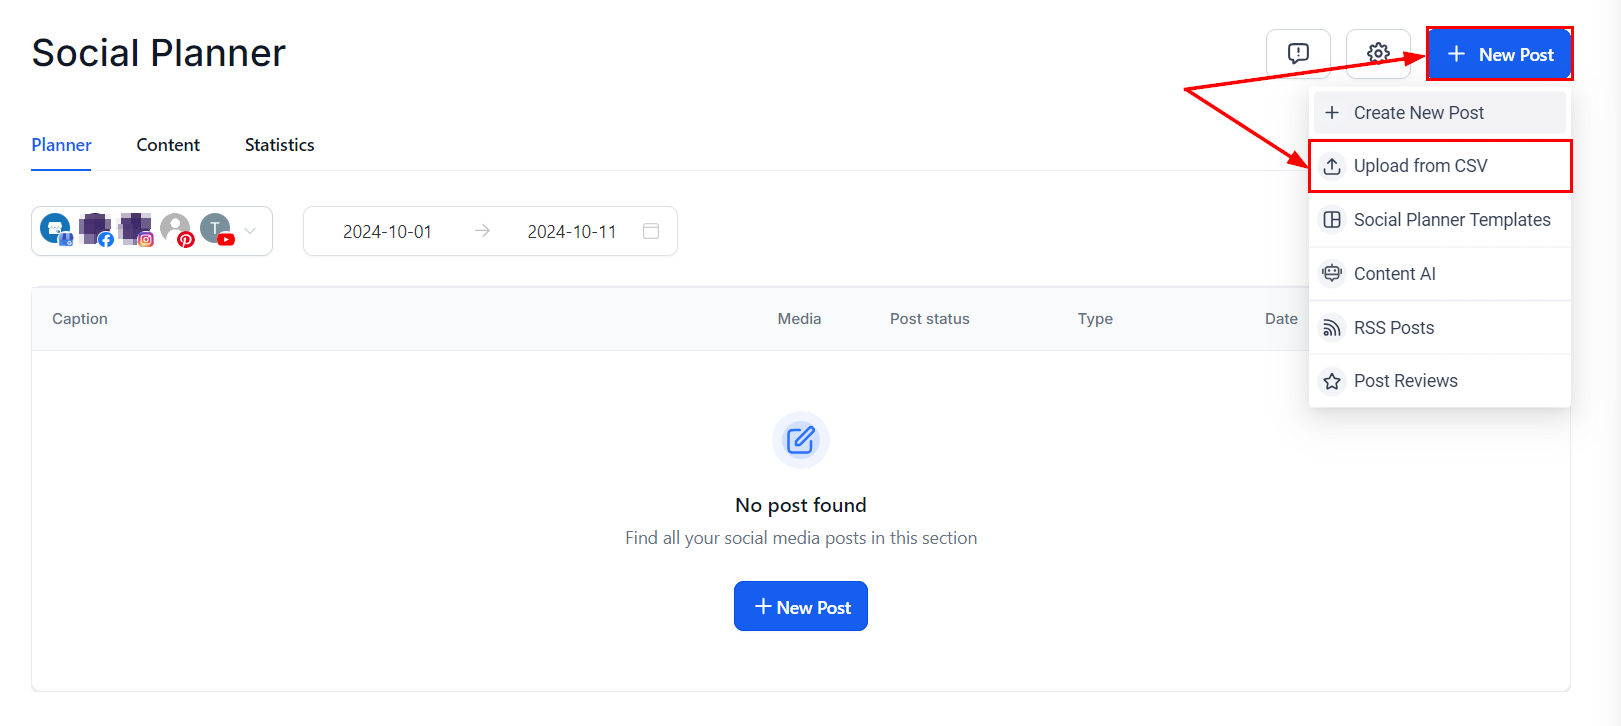1621x726 pixels.
Task: Open the calendar icon in date range
Action: coord(650,231)
